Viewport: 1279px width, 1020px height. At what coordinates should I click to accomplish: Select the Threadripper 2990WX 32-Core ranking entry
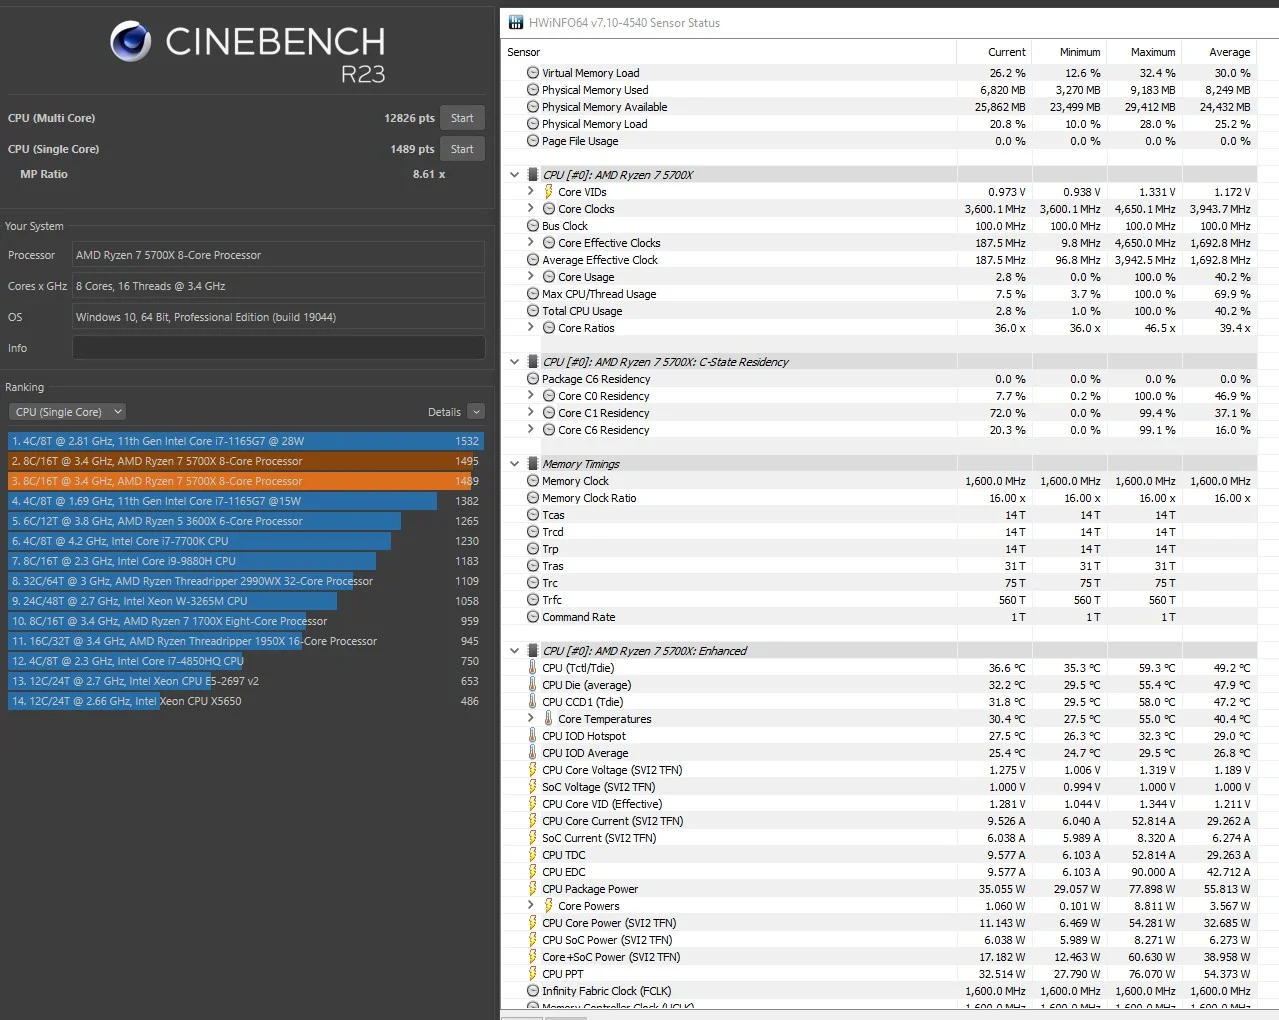coord(246,581)
